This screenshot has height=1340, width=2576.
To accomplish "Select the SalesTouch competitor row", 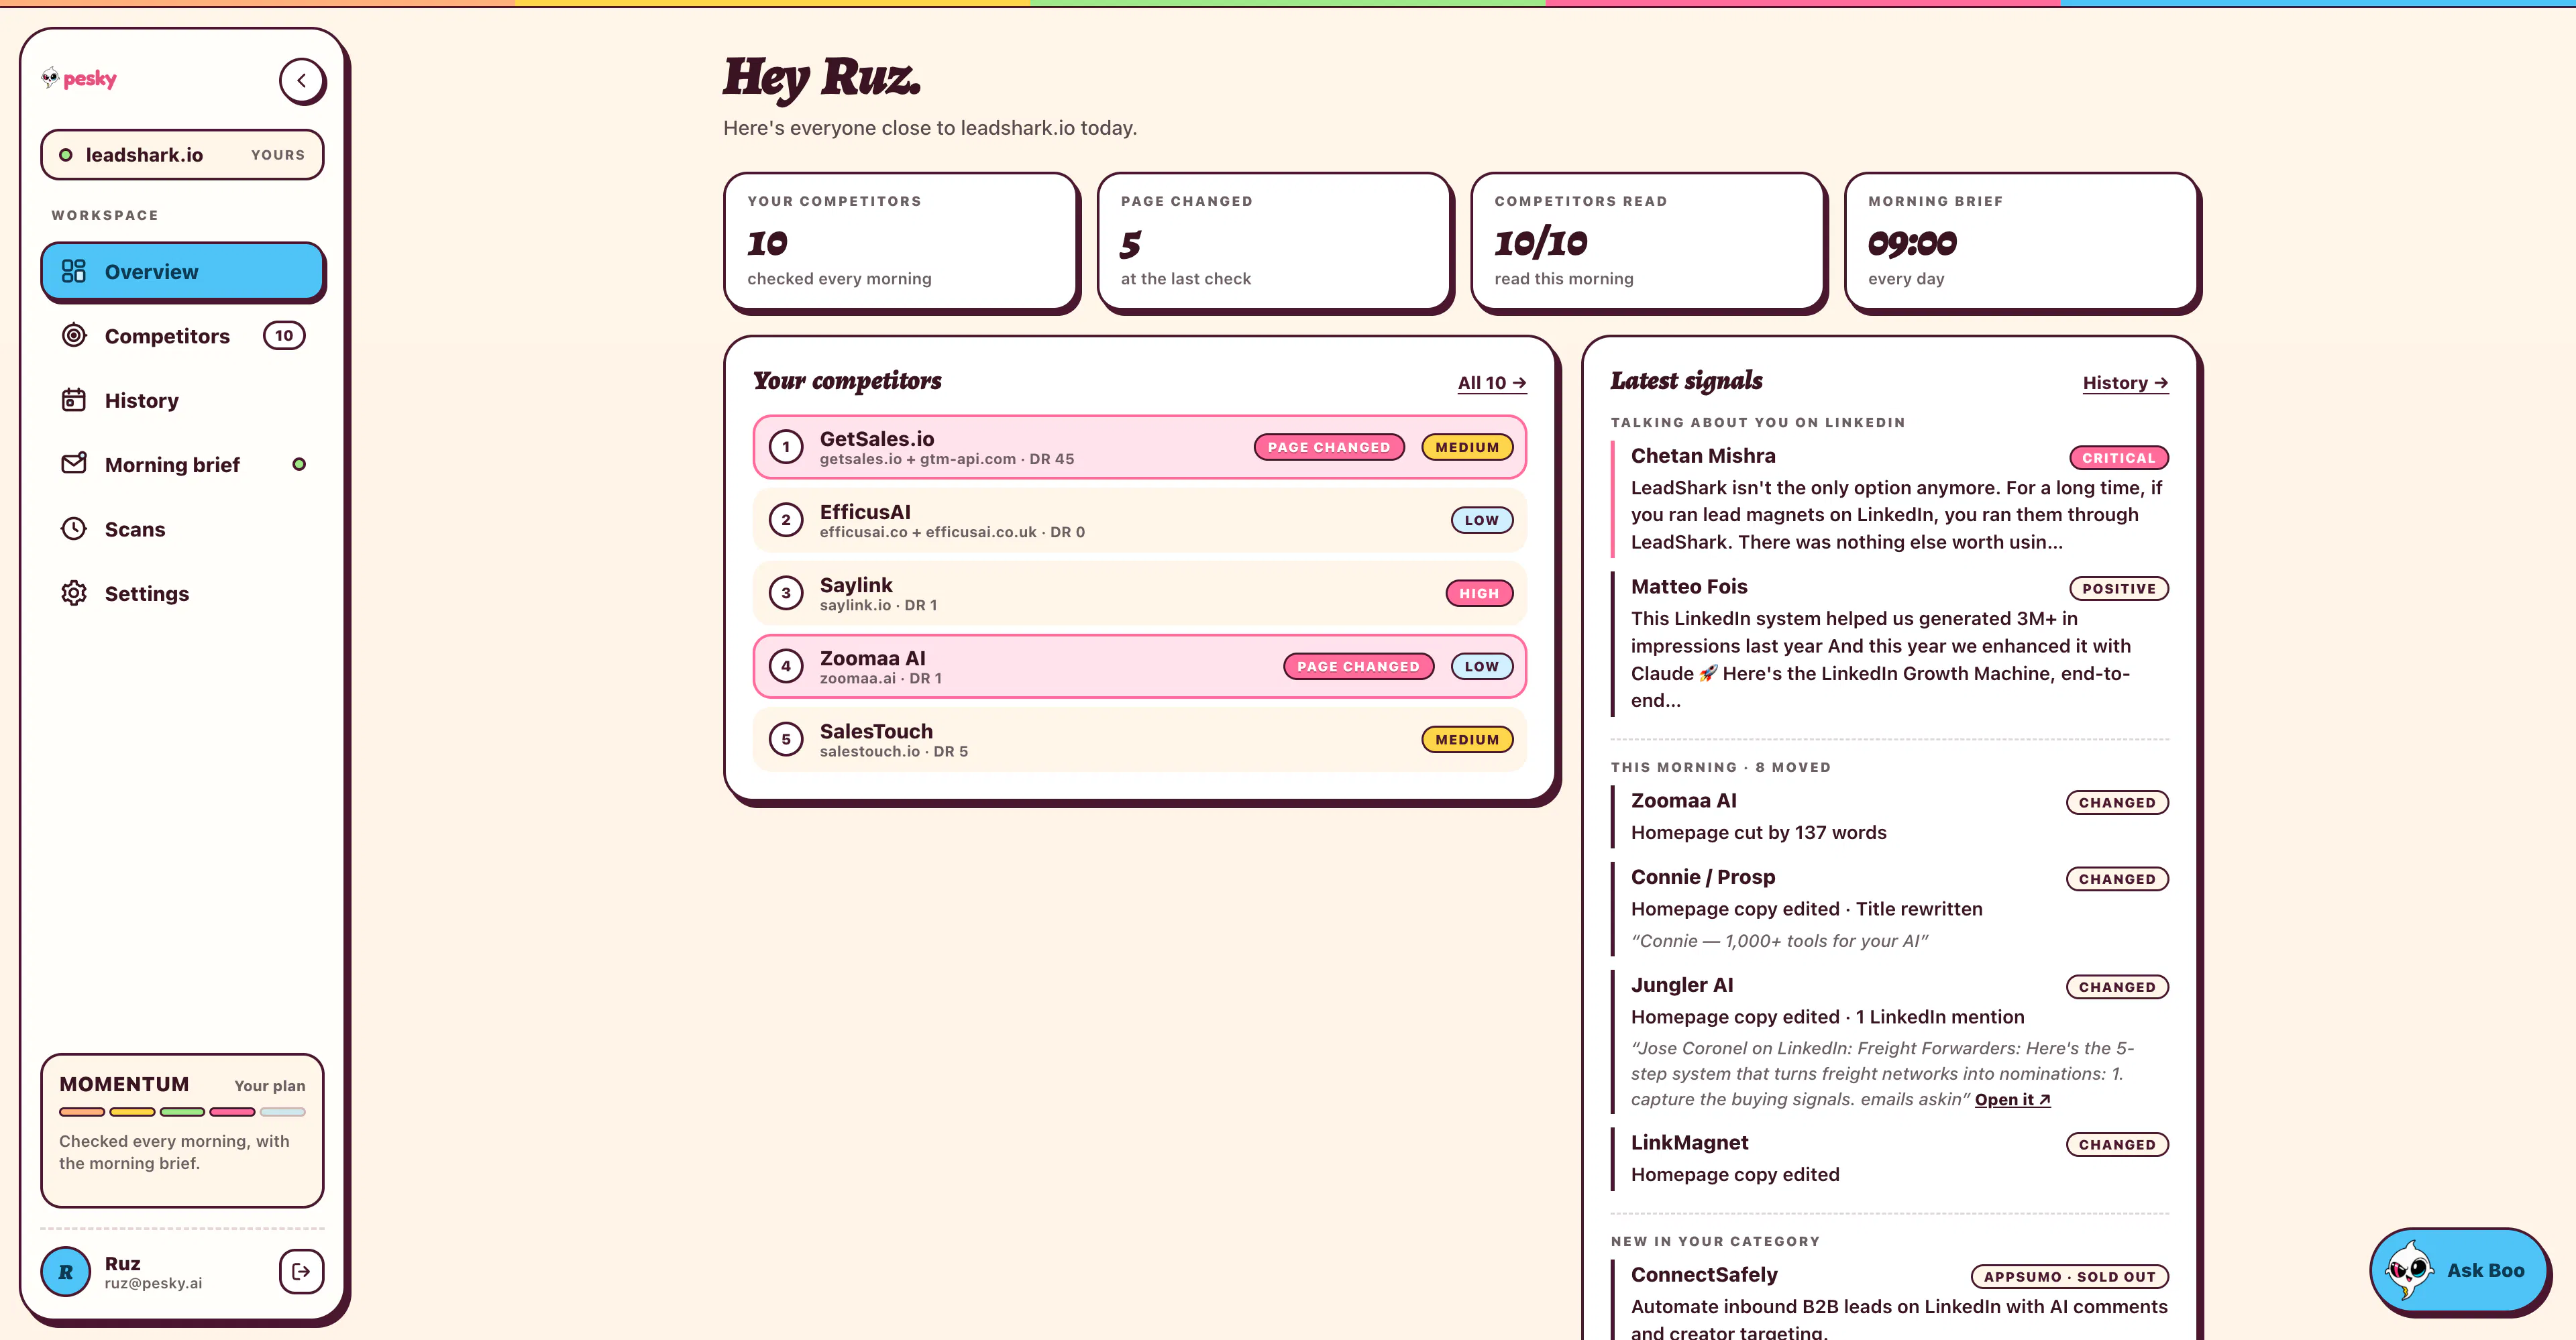I will [x=1140, y=739].
